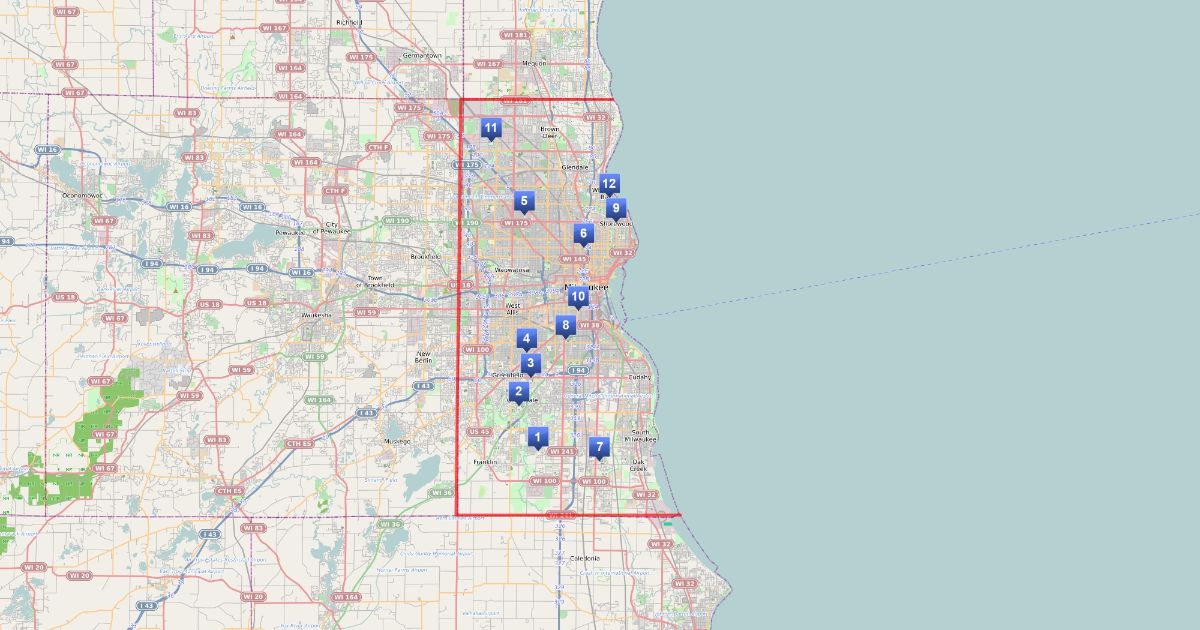The width and height of the screenshot is (1200, 630).
Task: Click the Muskego label on map
Action: tap(397, 441)
